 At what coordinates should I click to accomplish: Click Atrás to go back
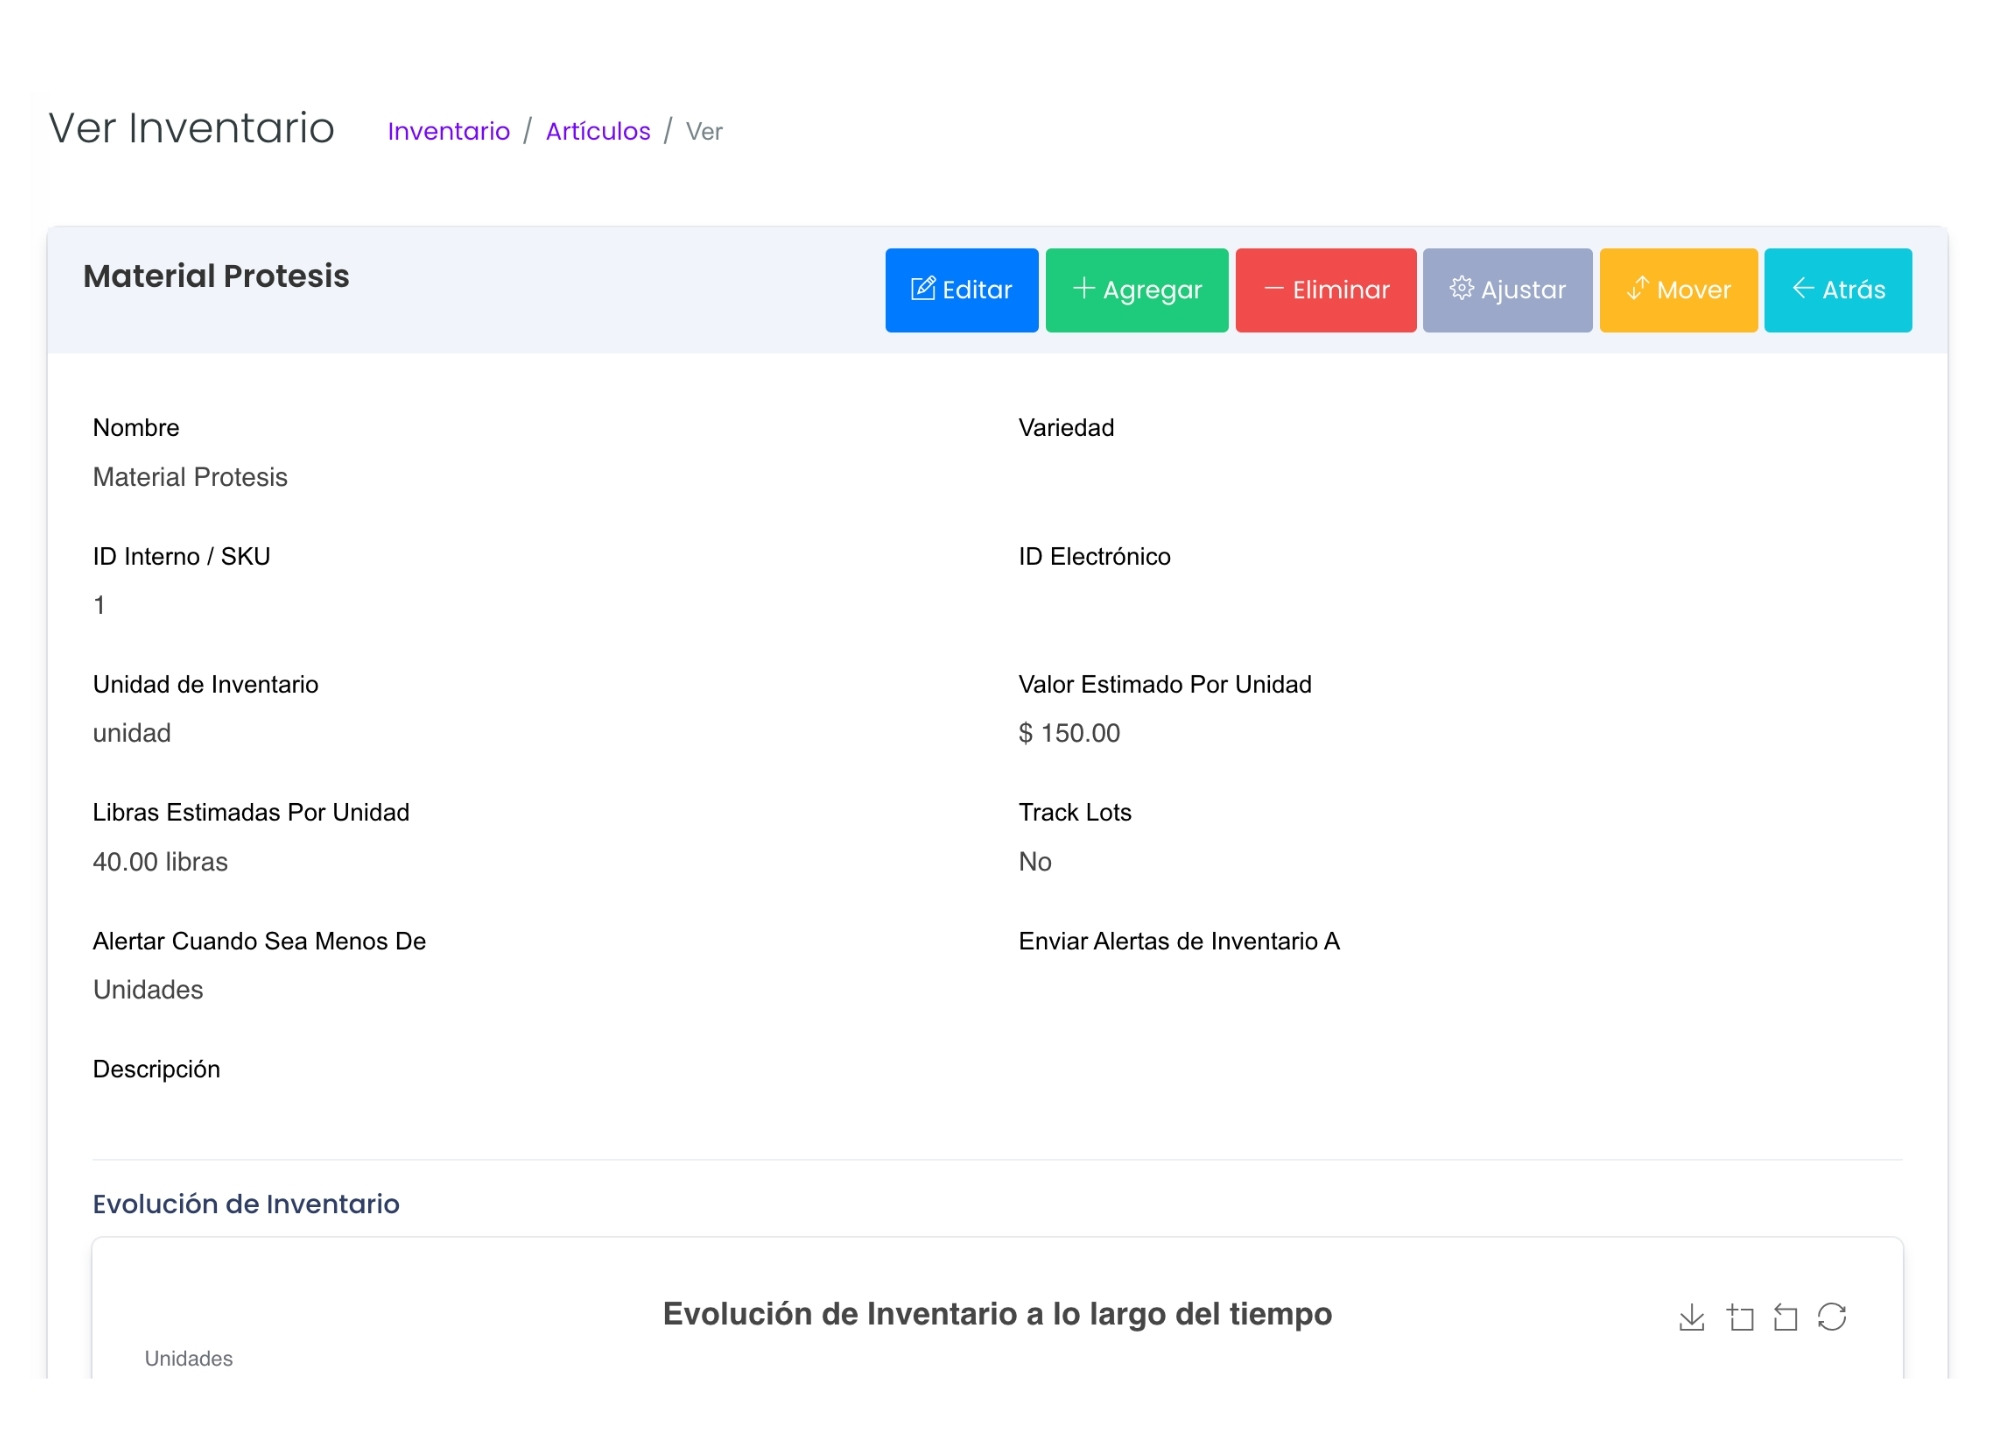tap(1838, 289)
